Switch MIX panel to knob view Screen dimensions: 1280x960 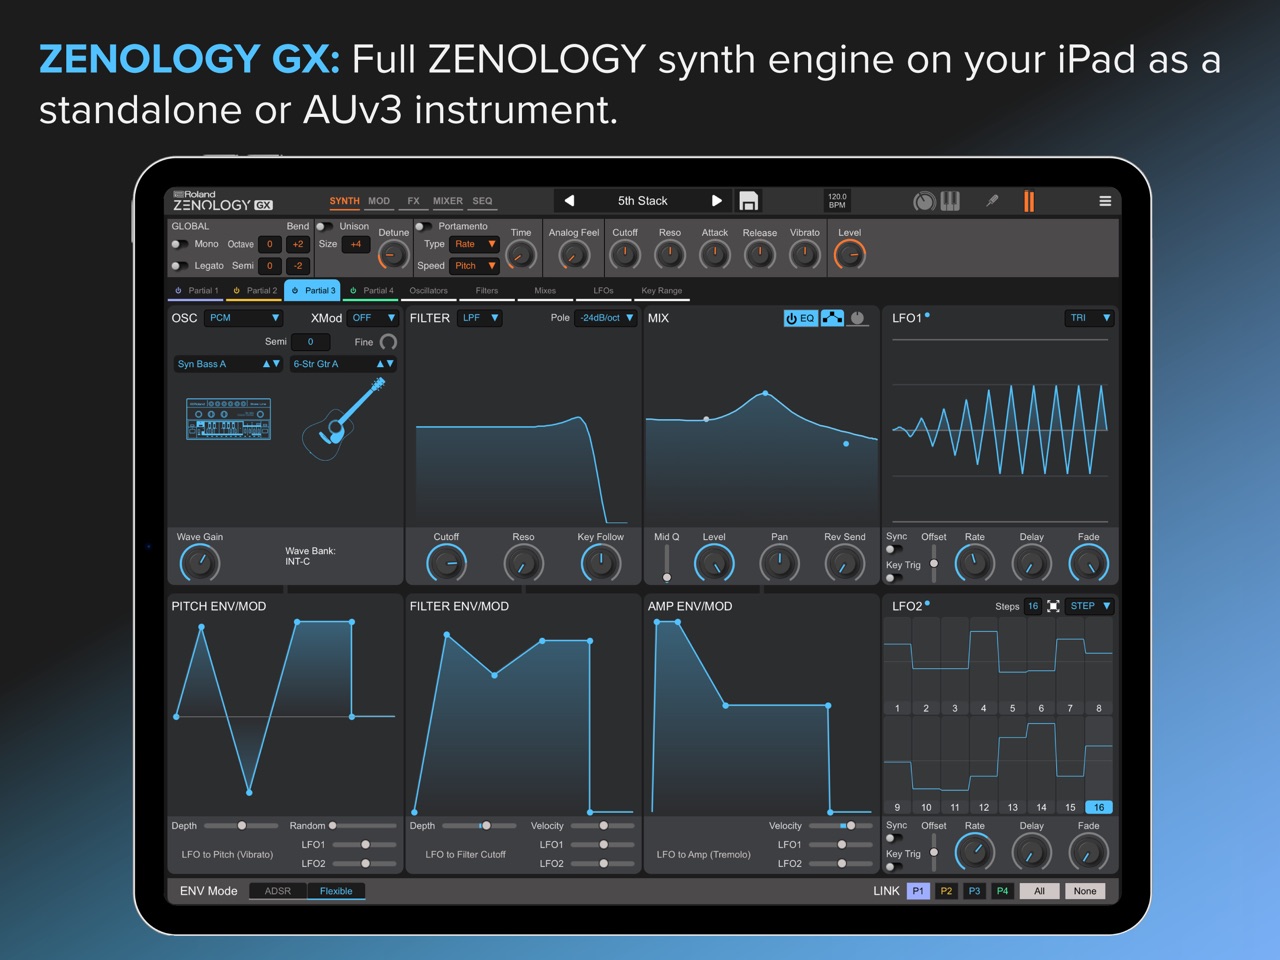coord(857,318)
